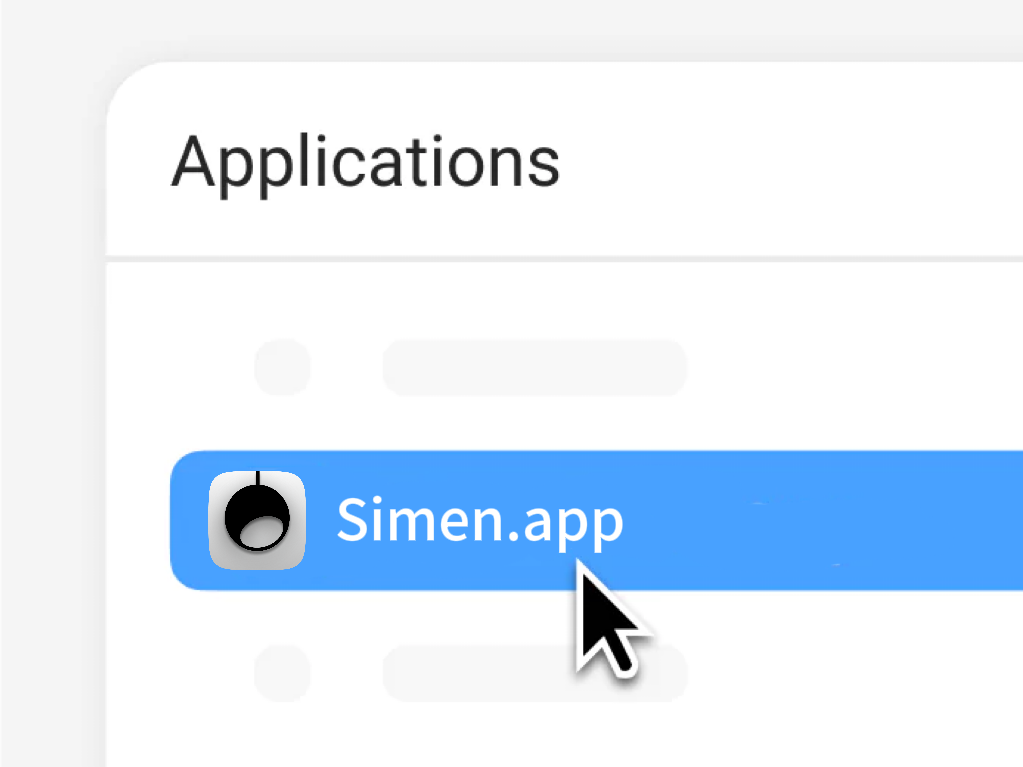Select the placeholder row below Simen.app
The image size is (1023, 767).
[x=471, y=673]
